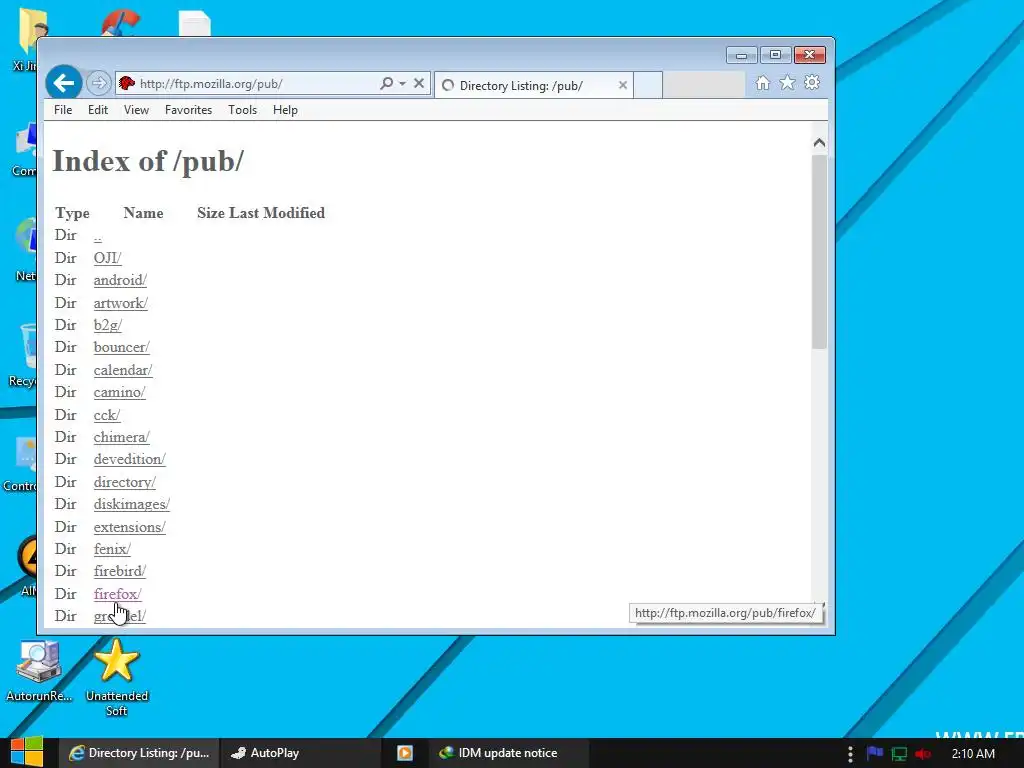The image size is (1024, 768).
Task: Open the Unattended Soft star desktop icon
Action: coord(117,678)
